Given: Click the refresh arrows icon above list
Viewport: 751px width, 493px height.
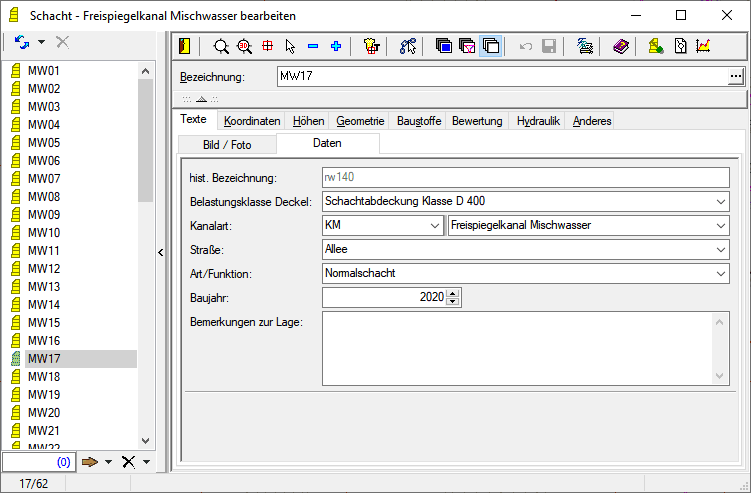Looking at the screenshot, I should tap(22, 42).
